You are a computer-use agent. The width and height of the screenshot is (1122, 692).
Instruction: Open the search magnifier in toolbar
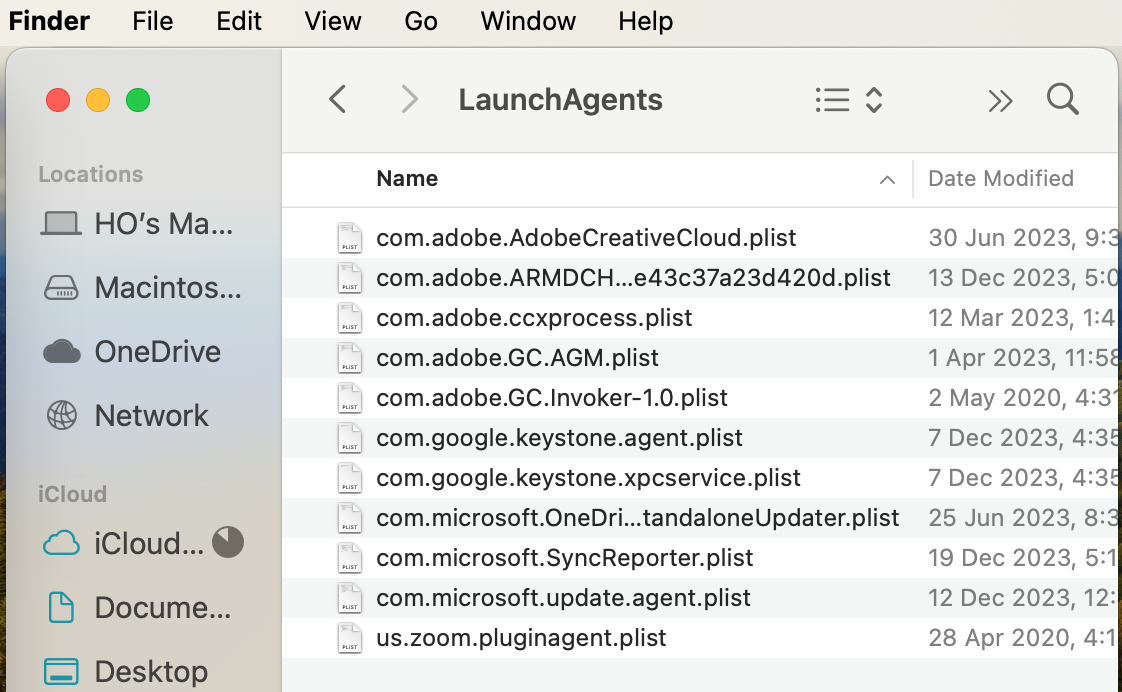1062,99
